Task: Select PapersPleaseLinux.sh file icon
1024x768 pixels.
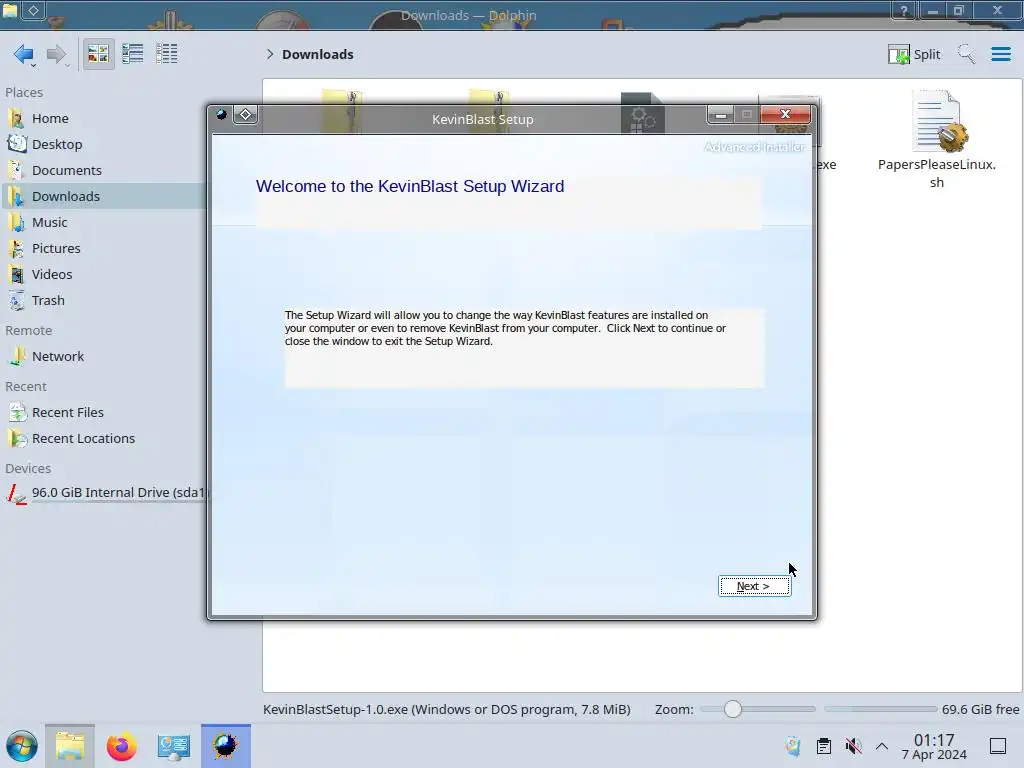Action: (x=938, y=122)
